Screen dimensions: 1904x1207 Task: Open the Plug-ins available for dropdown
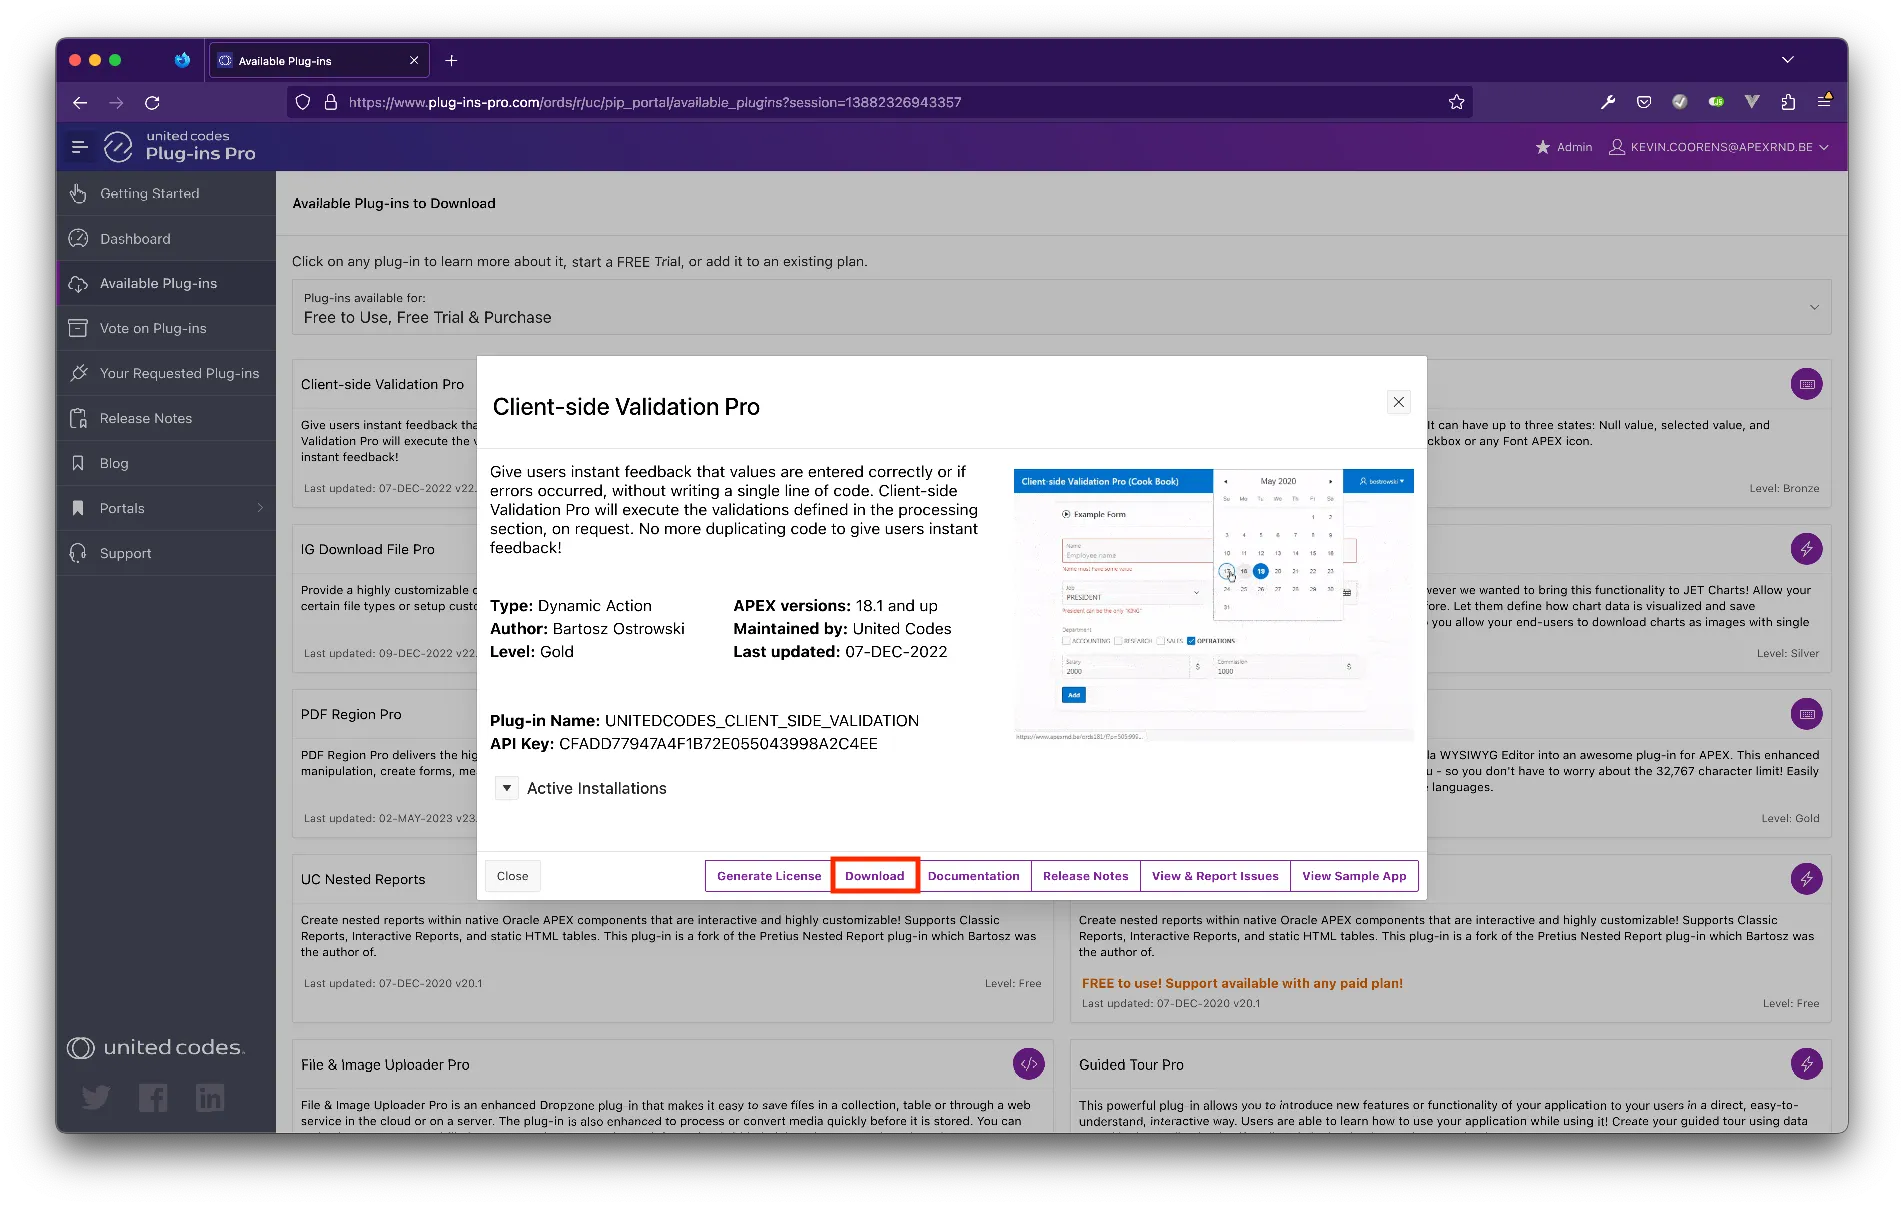[x=1060, y=307]
